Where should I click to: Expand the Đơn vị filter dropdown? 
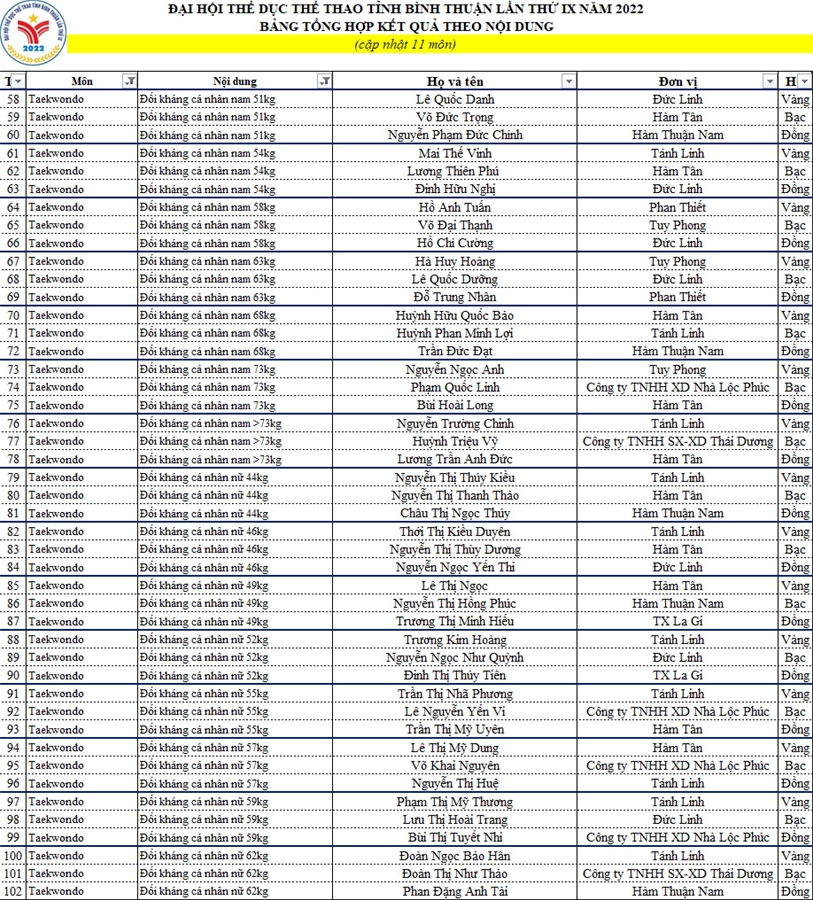click(x=769, y=81)
